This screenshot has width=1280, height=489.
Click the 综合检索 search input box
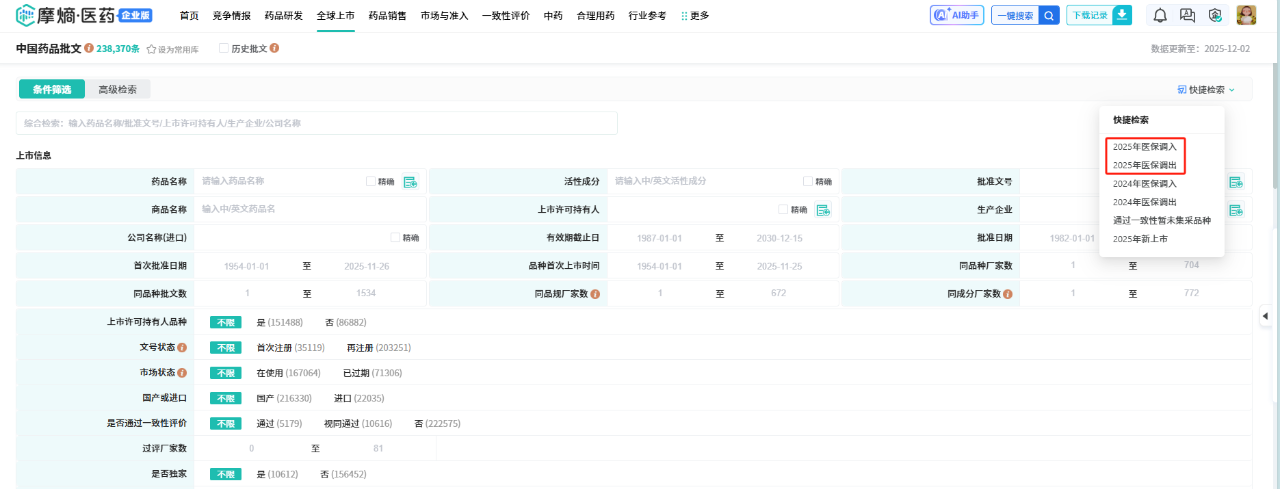click(x=317, y=123)
